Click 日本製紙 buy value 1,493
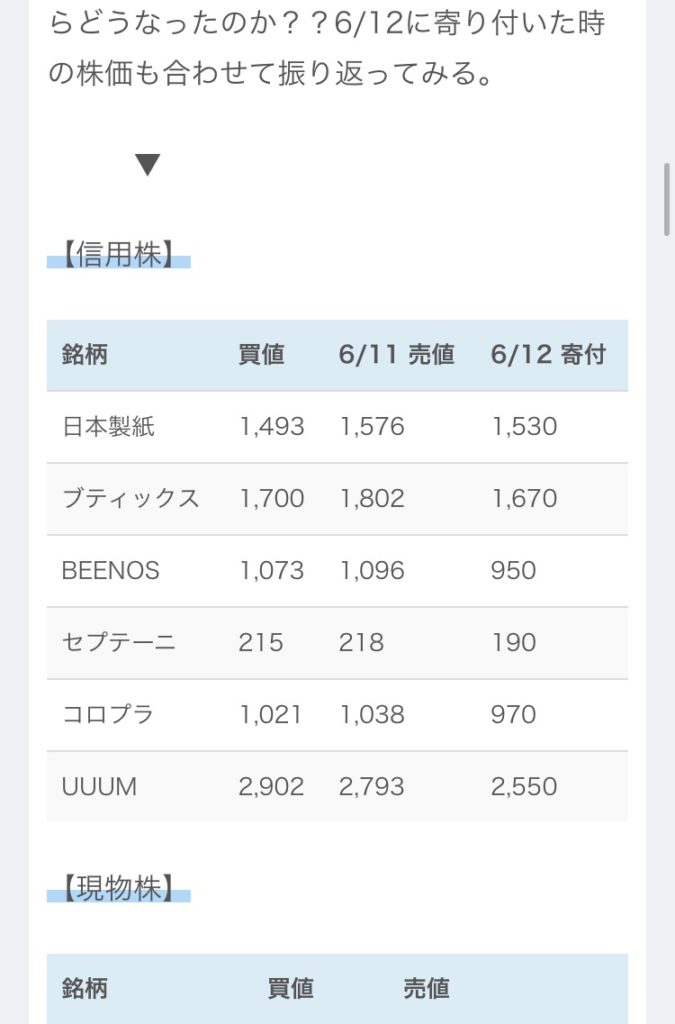Image resolution: width=675 pixels, height=1024 pixels. pyautogui.click(x=272, y=427)
